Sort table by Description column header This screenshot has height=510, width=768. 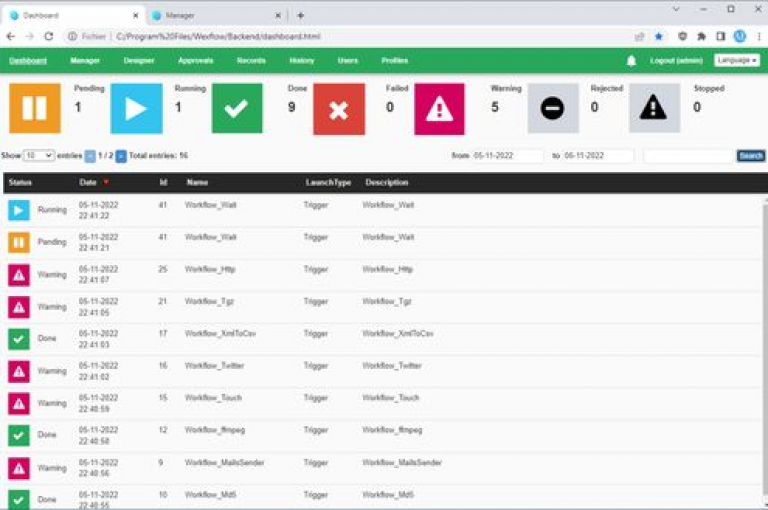pyautogui.click(x=386, y=182)
